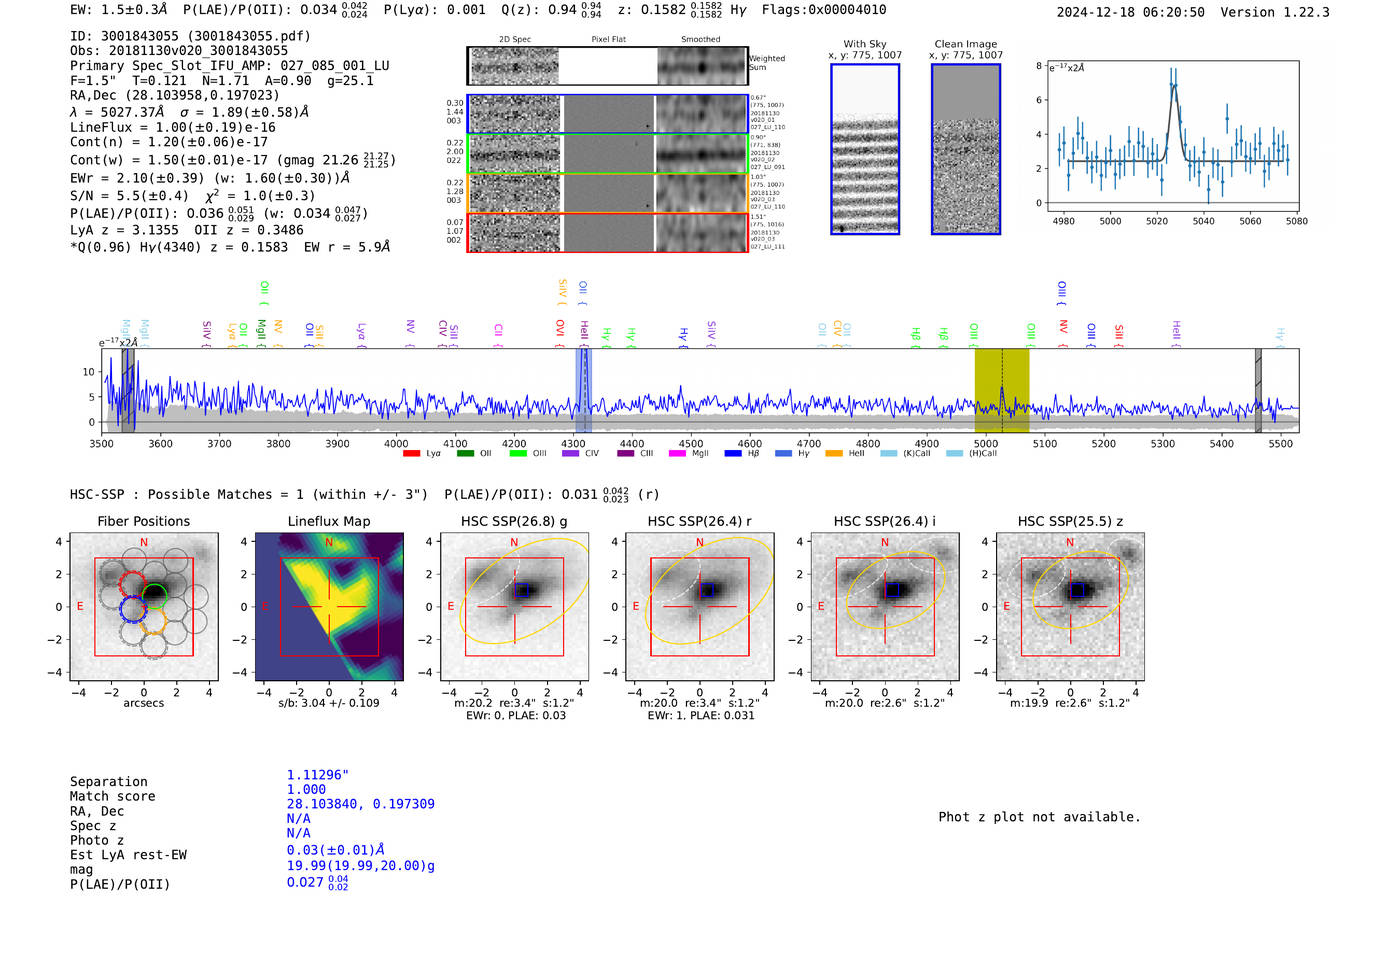Select the orange-outlined fiber spectrum row
The image size is (1400, 953).
coord(607,193)
